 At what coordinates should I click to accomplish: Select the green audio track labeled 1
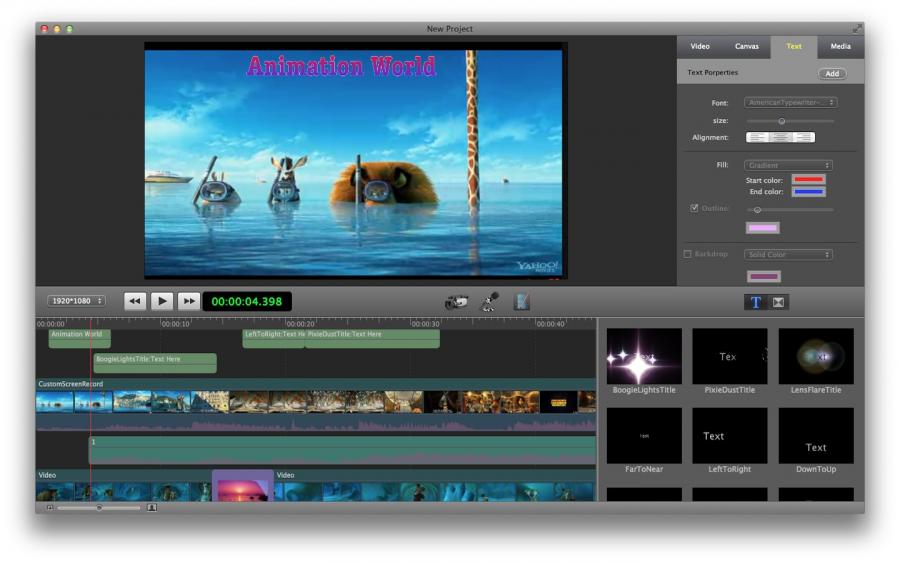click(x=343, y=450)
